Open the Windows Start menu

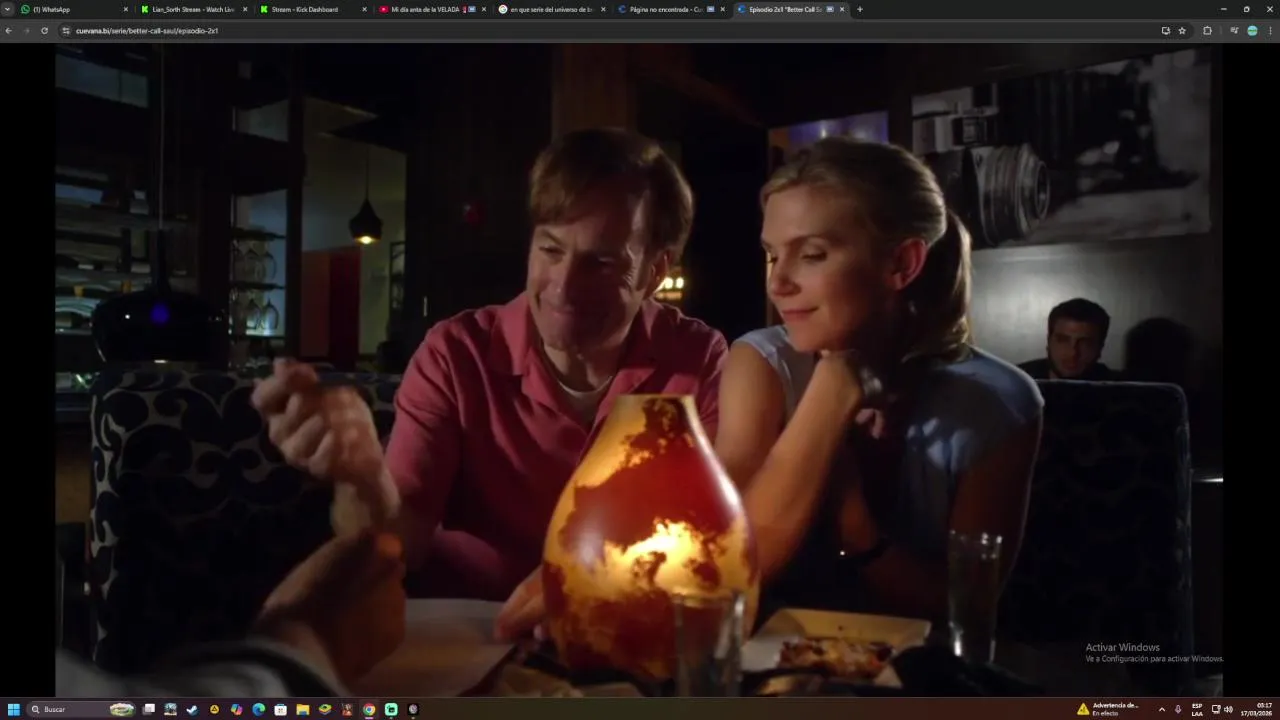click(x=14, y=709)
